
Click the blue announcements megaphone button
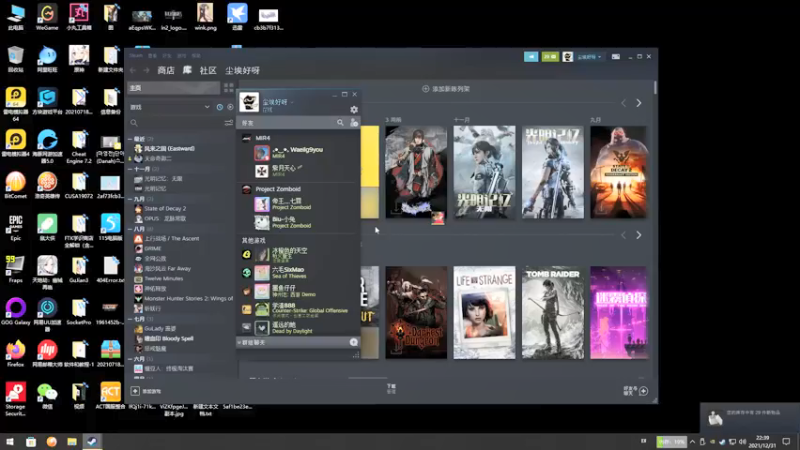[x=531, y=57]
